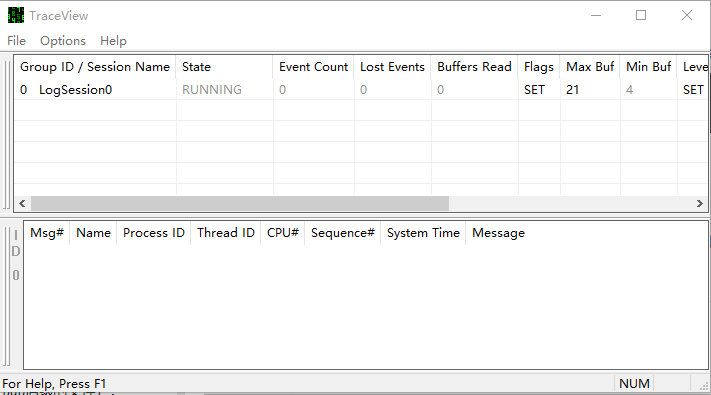Maximize the TraceView window

[641, 15]
